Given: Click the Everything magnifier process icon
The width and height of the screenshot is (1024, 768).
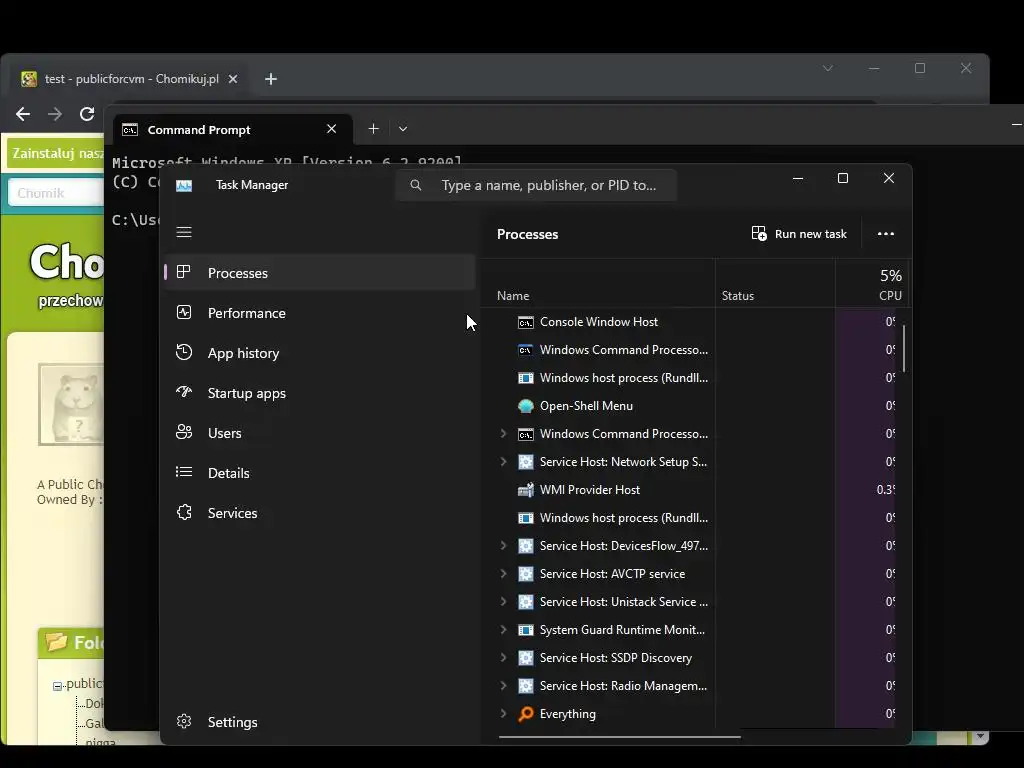Looking at the screenshot, I should tap(526, 714).
